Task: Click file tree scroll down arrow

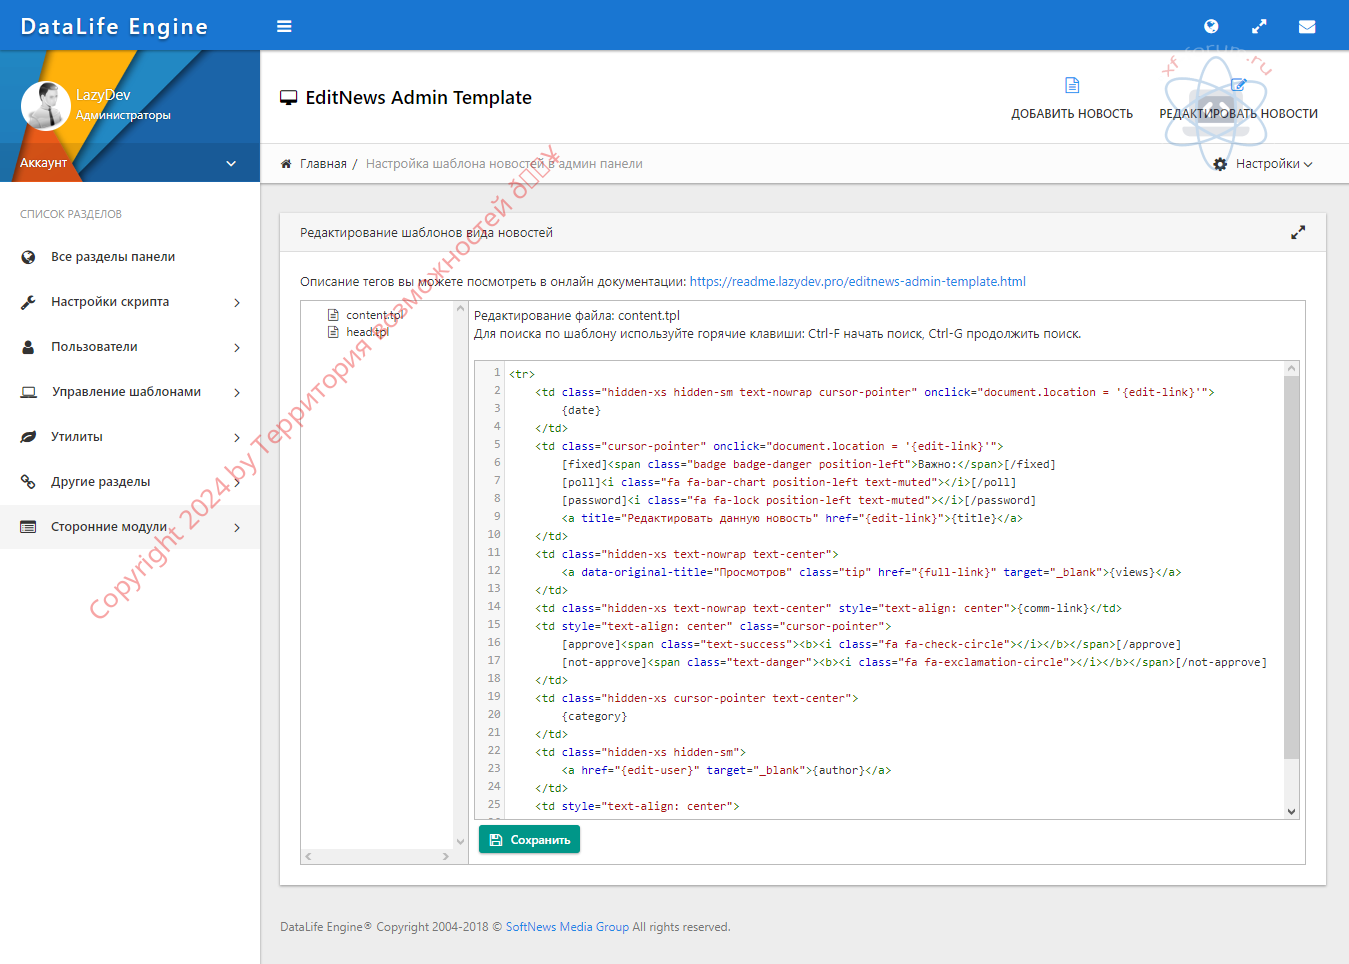Action: pyautogui.click(x=460, y=842)
